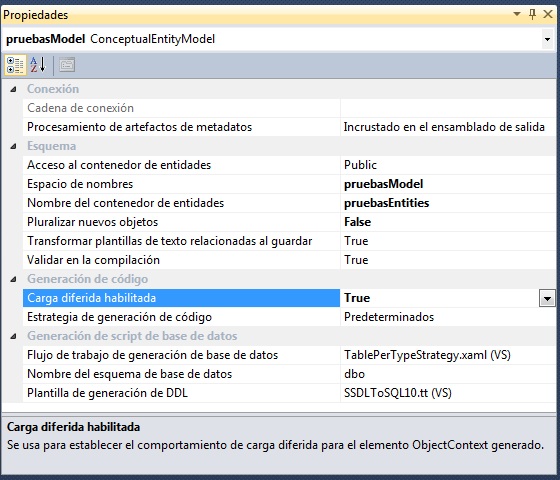This screenshot has height=480, width=560.
Task: Click empty value cell of Cadena de conexión
Action: pos(448,108)
